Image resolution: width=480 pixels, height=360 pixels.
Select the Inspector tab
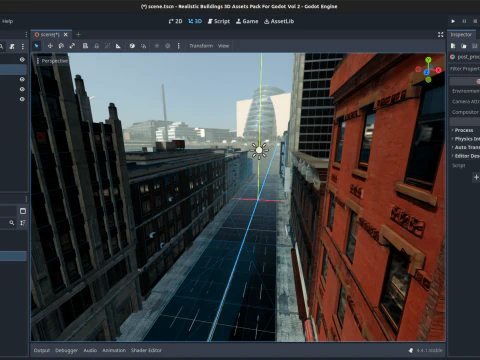[461, 35]
